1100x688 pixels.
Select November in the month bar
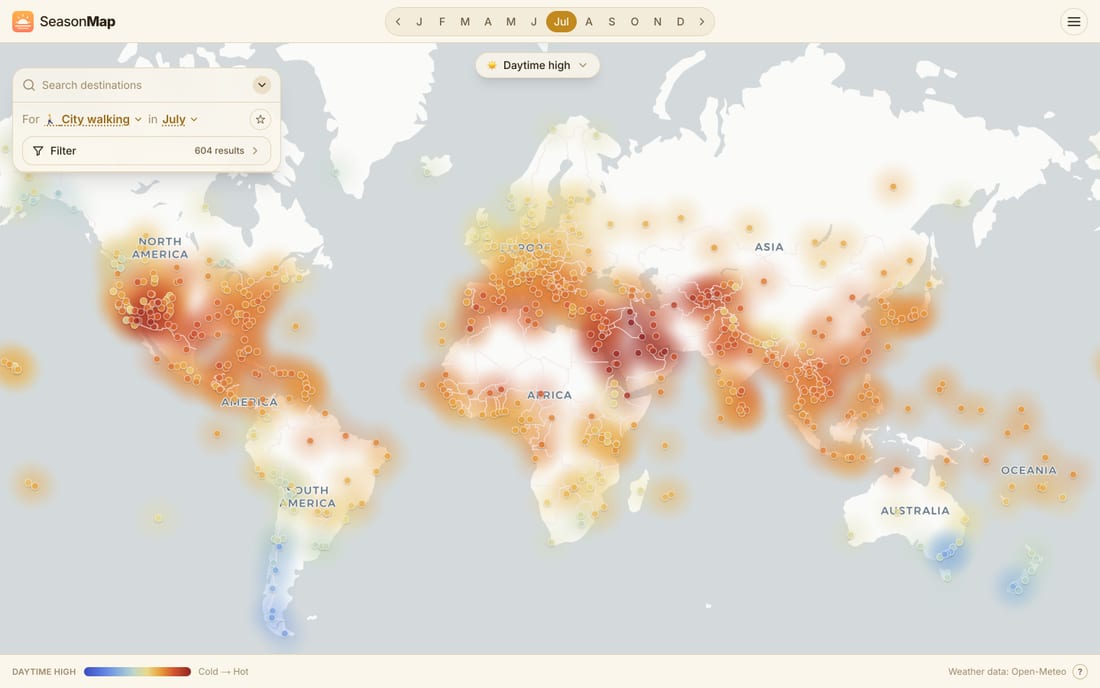pos(657,22)
